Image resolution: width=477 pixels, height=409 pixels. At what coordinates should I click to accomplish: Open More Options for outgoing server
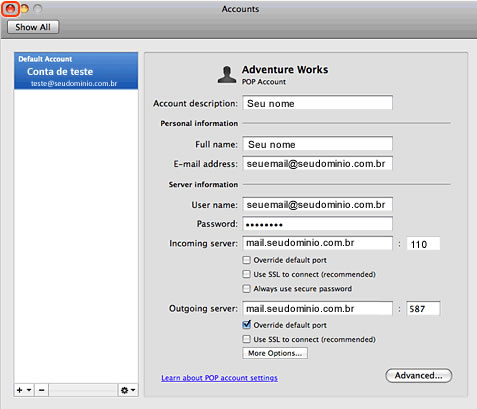pos(275,353)
